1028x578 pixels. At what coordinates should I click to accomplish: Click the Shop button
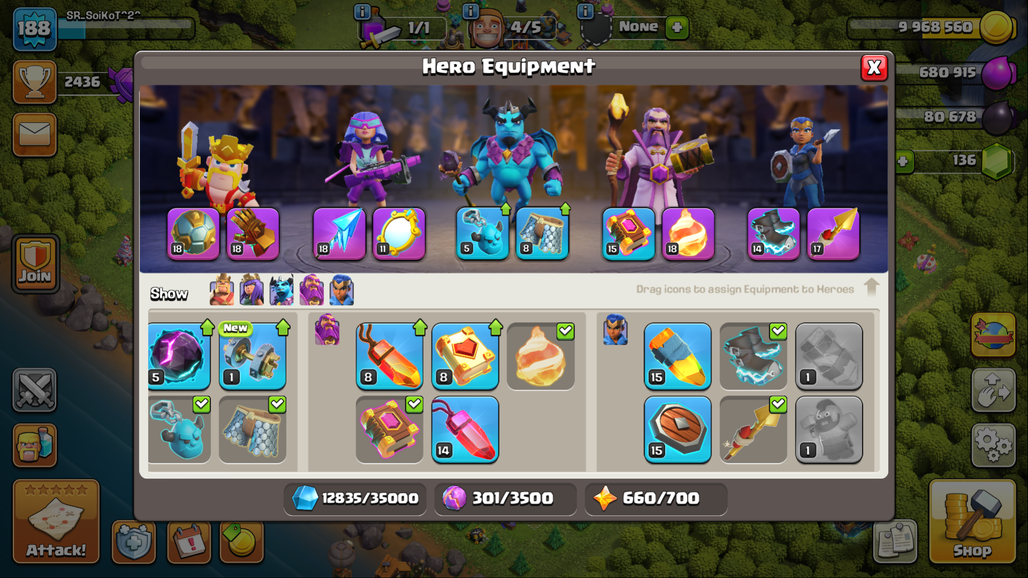click(972, 522)
